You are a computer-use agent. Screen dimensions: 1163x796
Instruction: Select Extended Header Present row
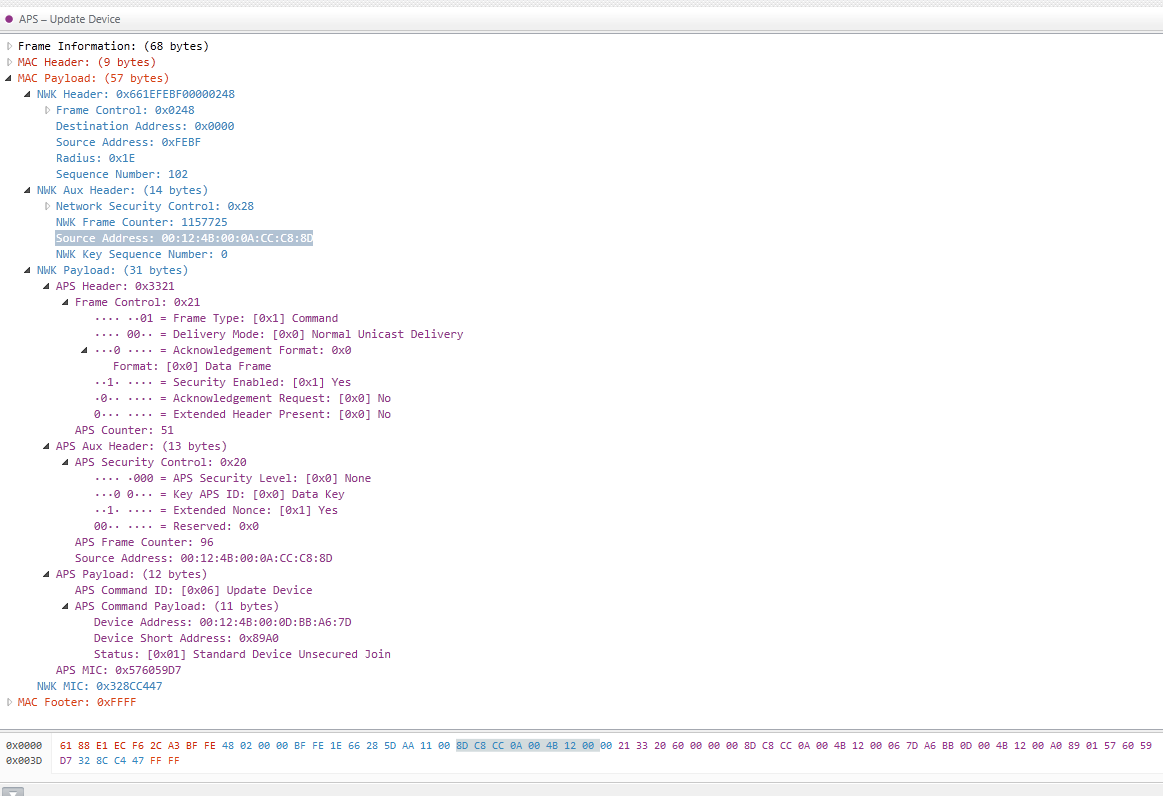[x=243, y=414]
